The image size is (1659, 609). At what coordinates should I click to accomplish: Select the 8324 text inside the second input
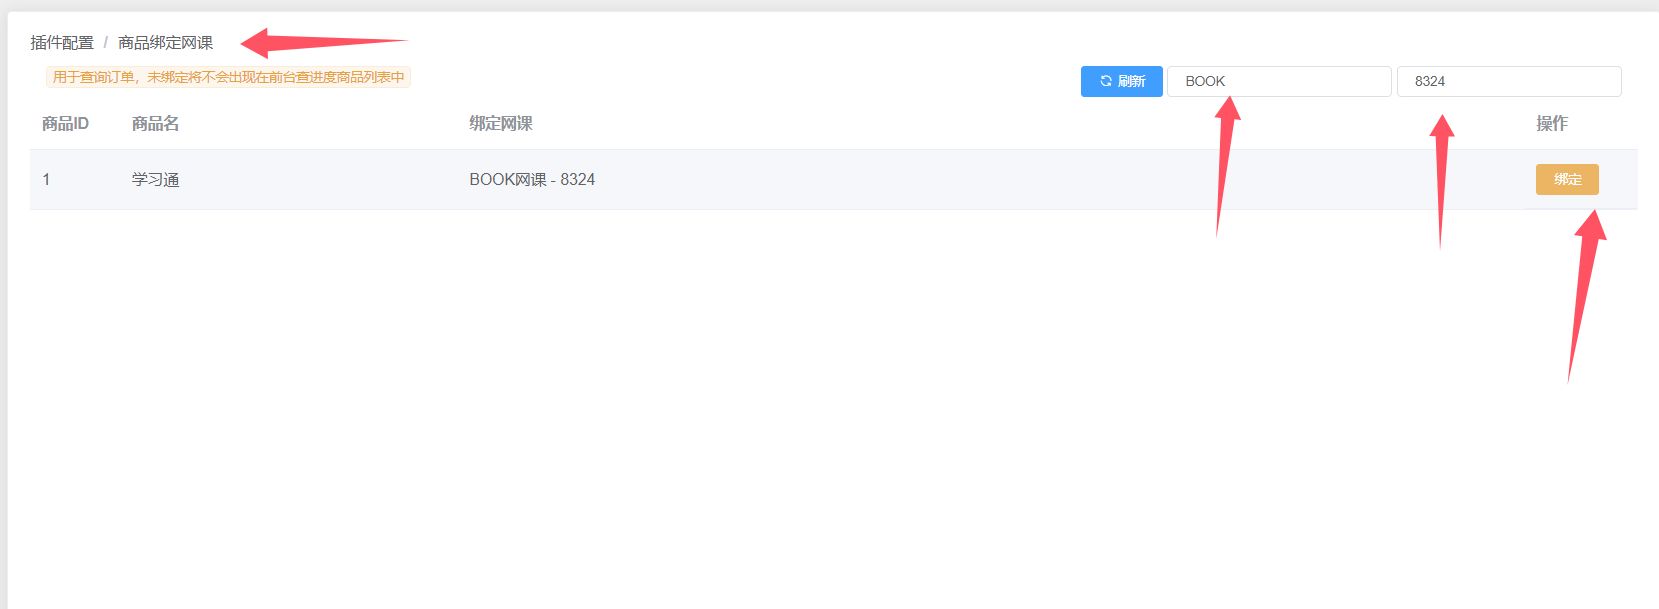click(1428, 81)
